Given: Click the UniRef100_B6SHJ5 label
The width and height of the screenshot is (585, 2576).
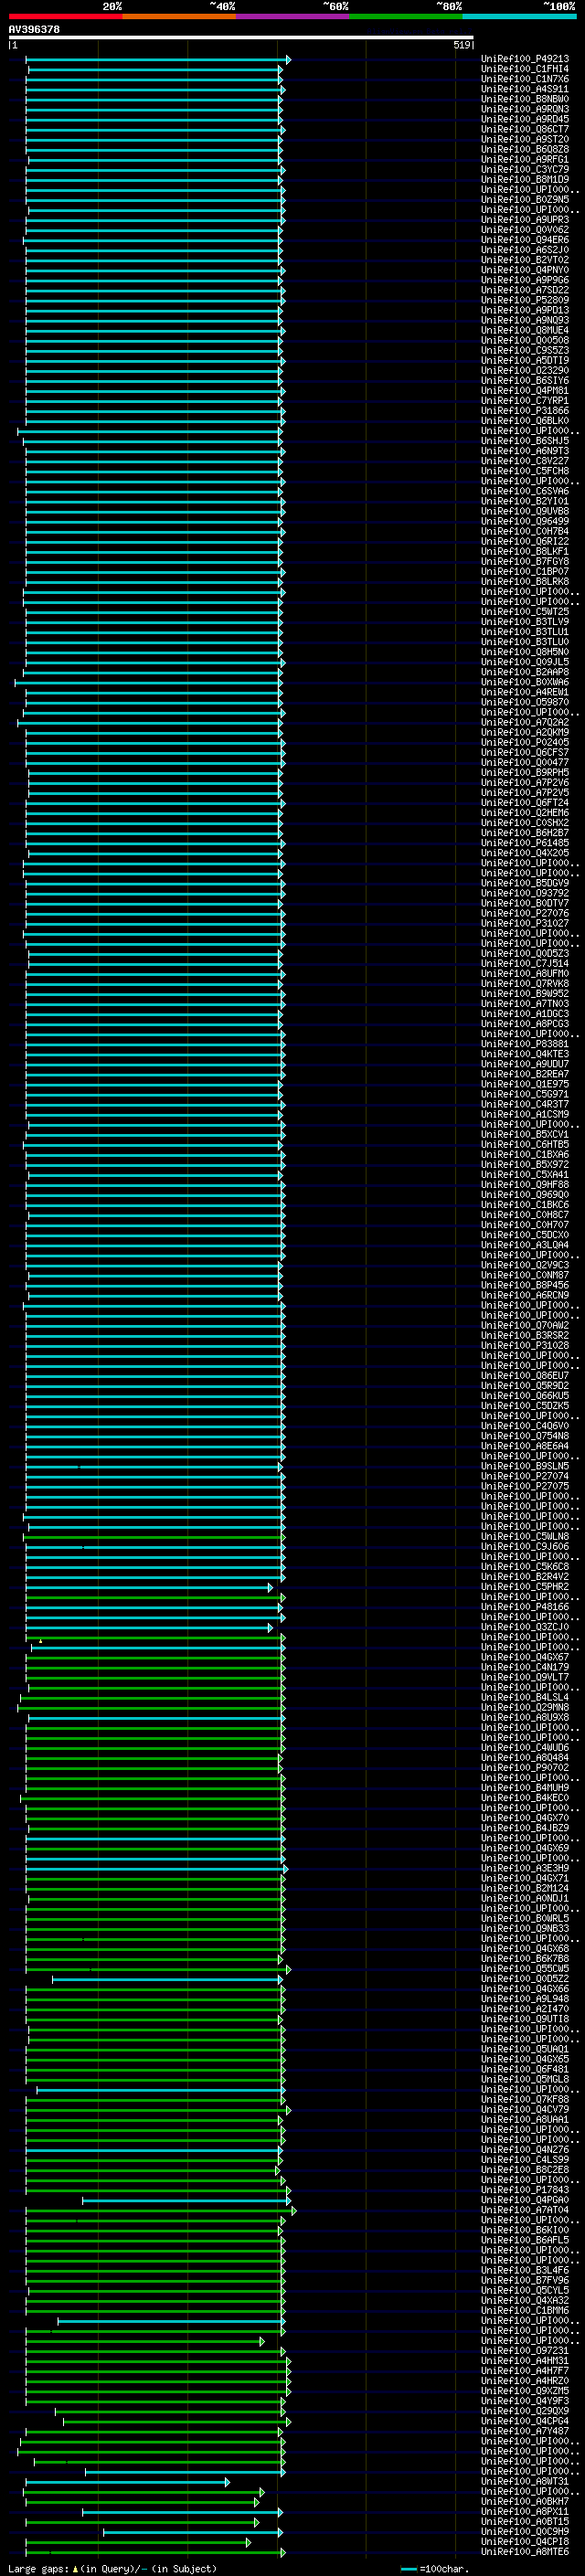Looking at the screenshot, I should pos(525,441).
